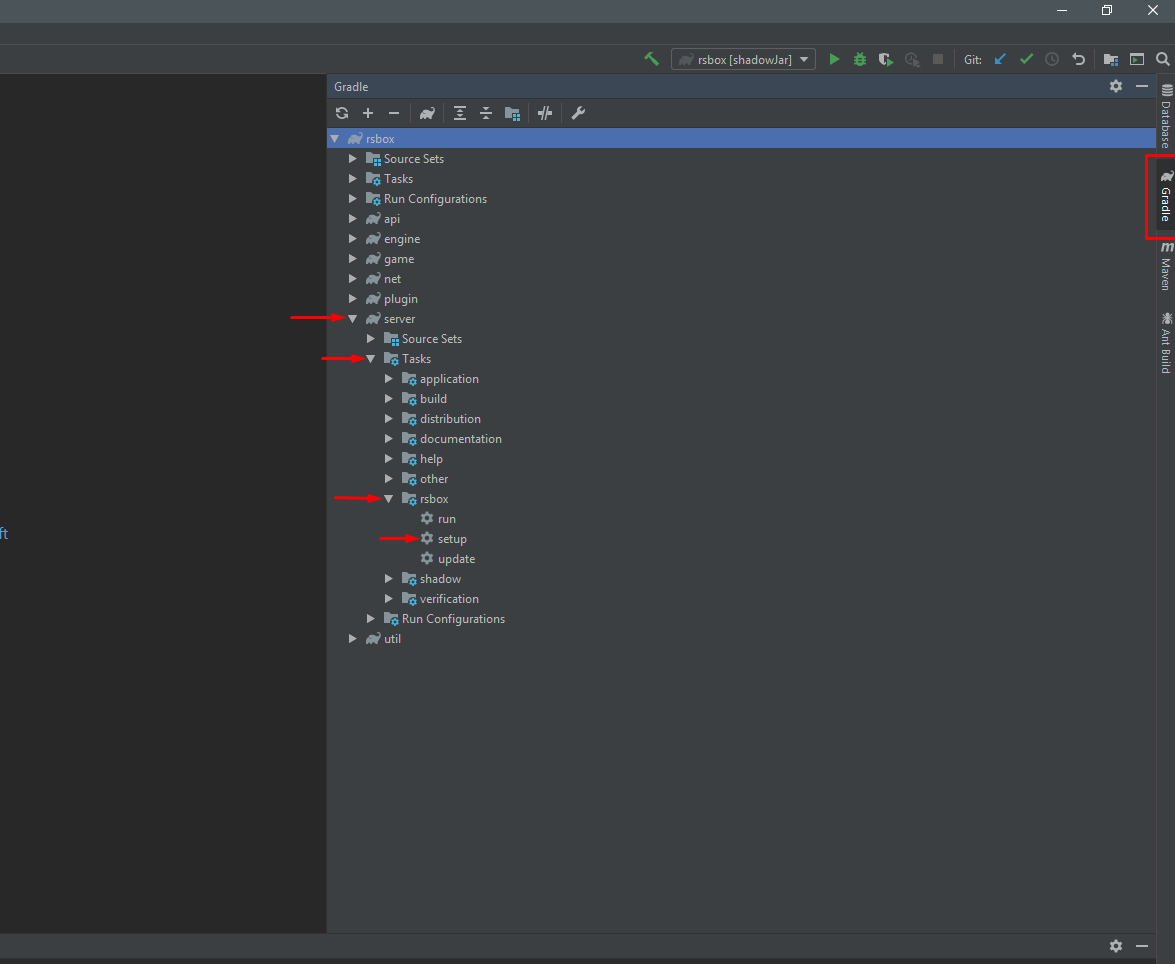The width and height of the screenshot is (1175, 964).
Task: Collapse the root rsbox project node
Action: coord(335,139)
